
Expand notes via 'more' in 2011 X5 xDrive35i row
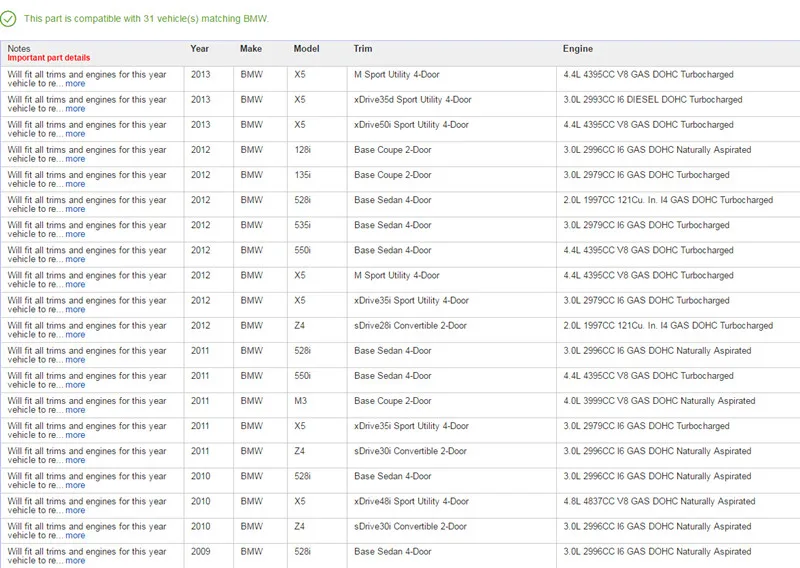(75, 435)
